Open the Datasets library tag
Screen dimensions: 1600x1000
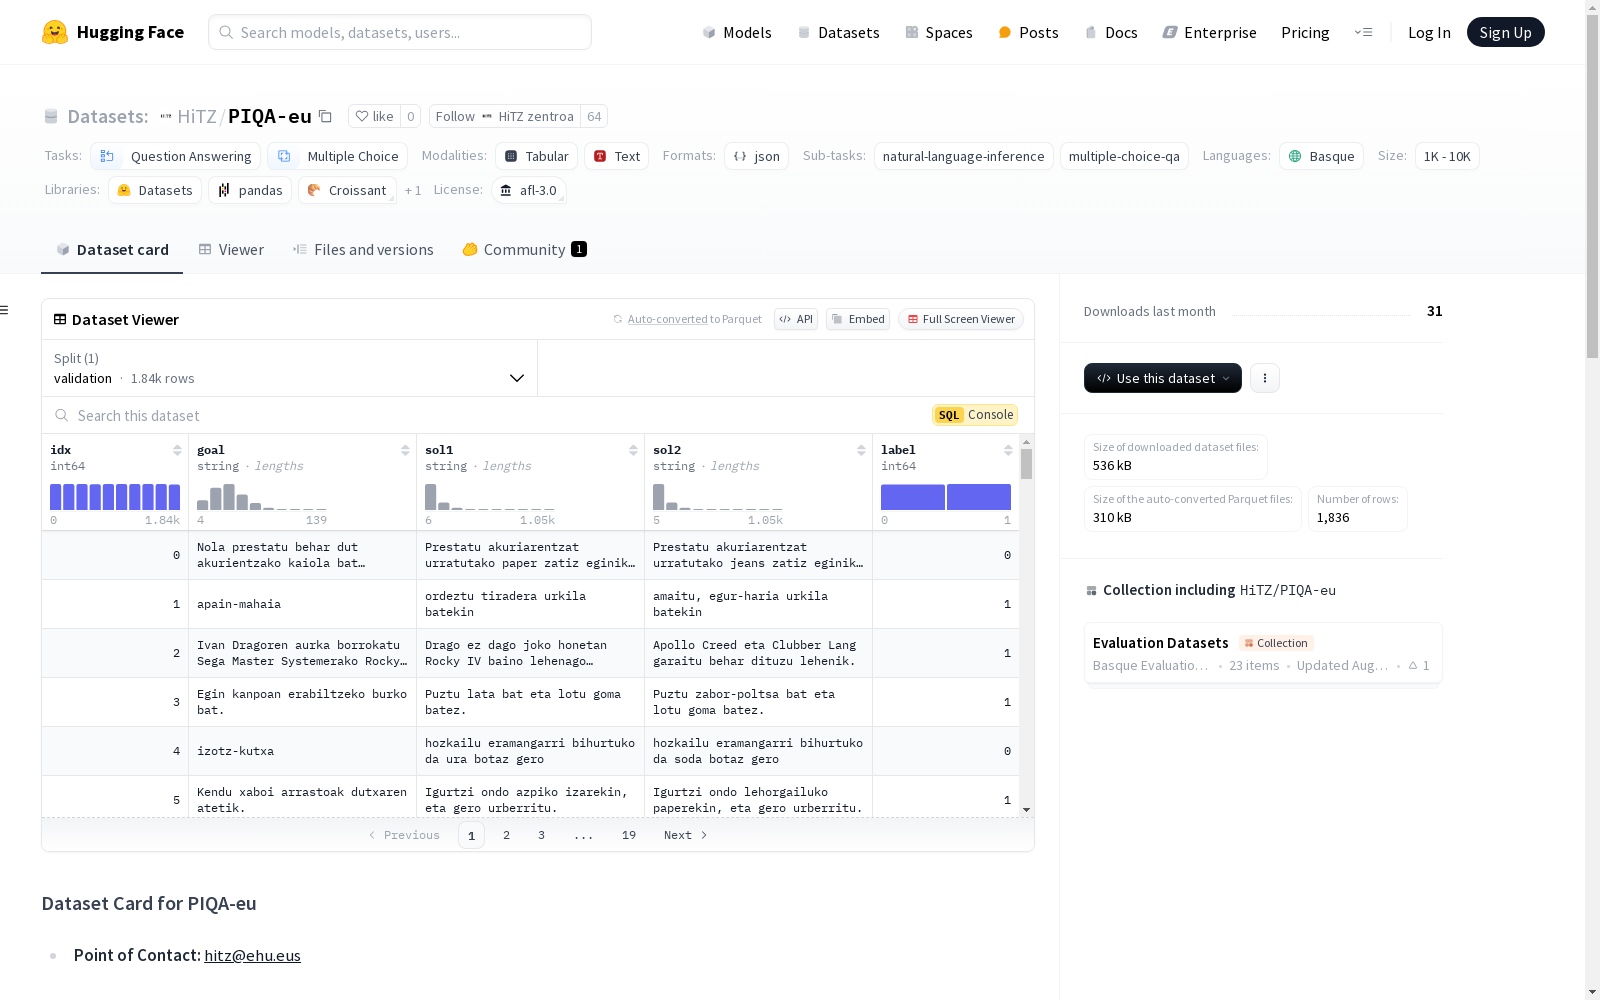click(155, 190)
